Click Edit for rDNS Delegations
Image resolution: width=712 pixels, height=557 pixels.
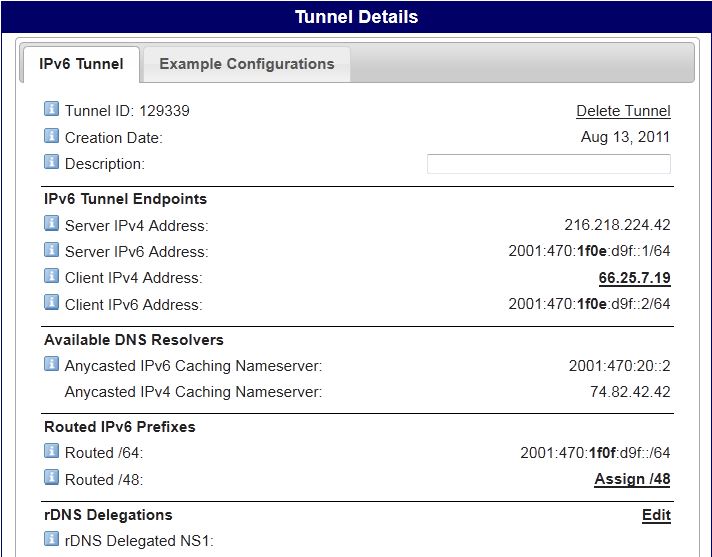click(656, 515)
